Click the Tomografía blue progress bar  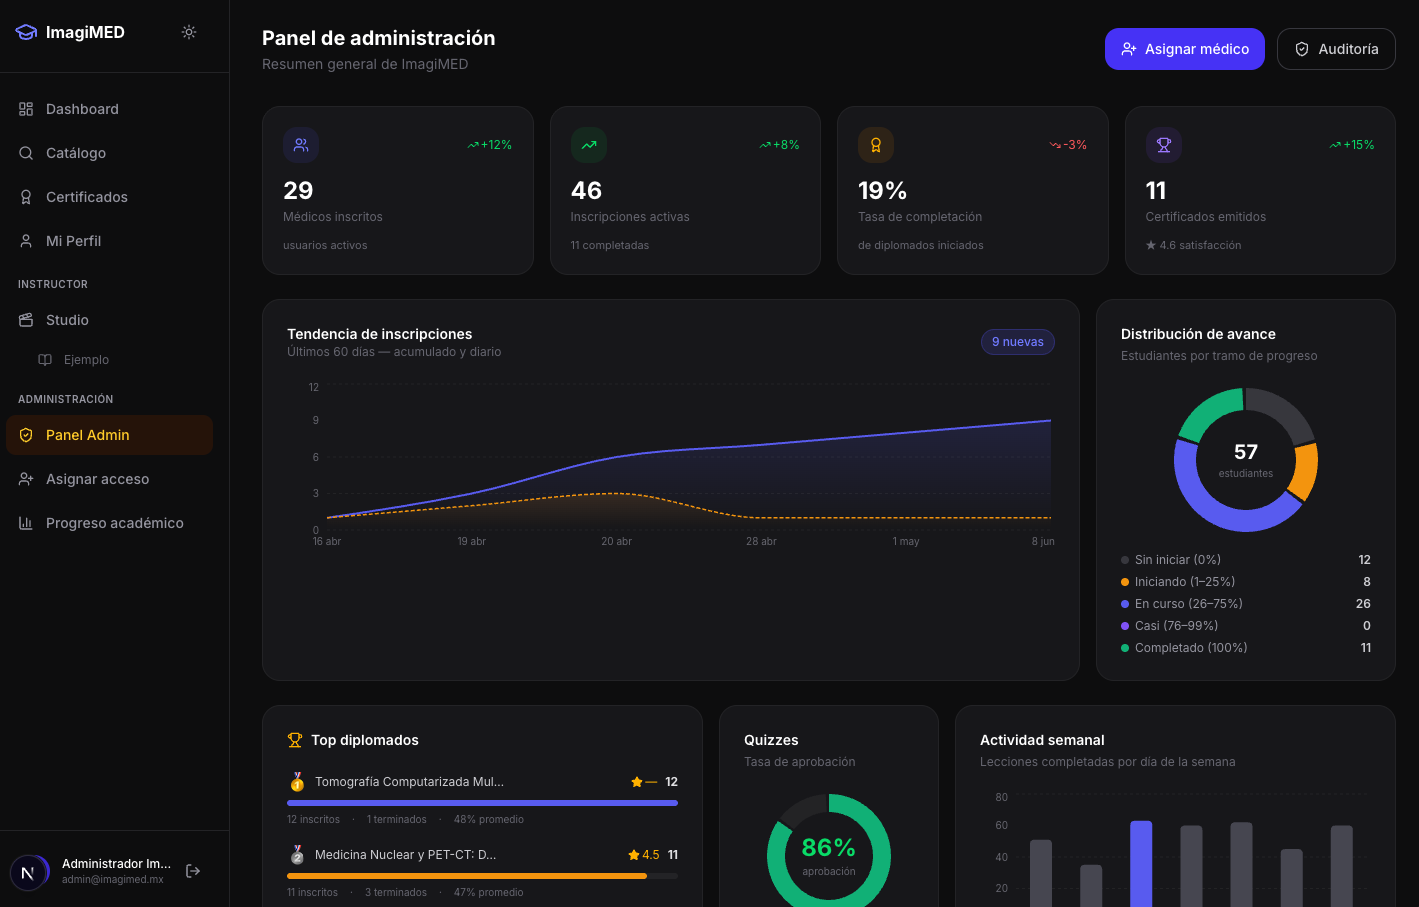tap(482, 803)
